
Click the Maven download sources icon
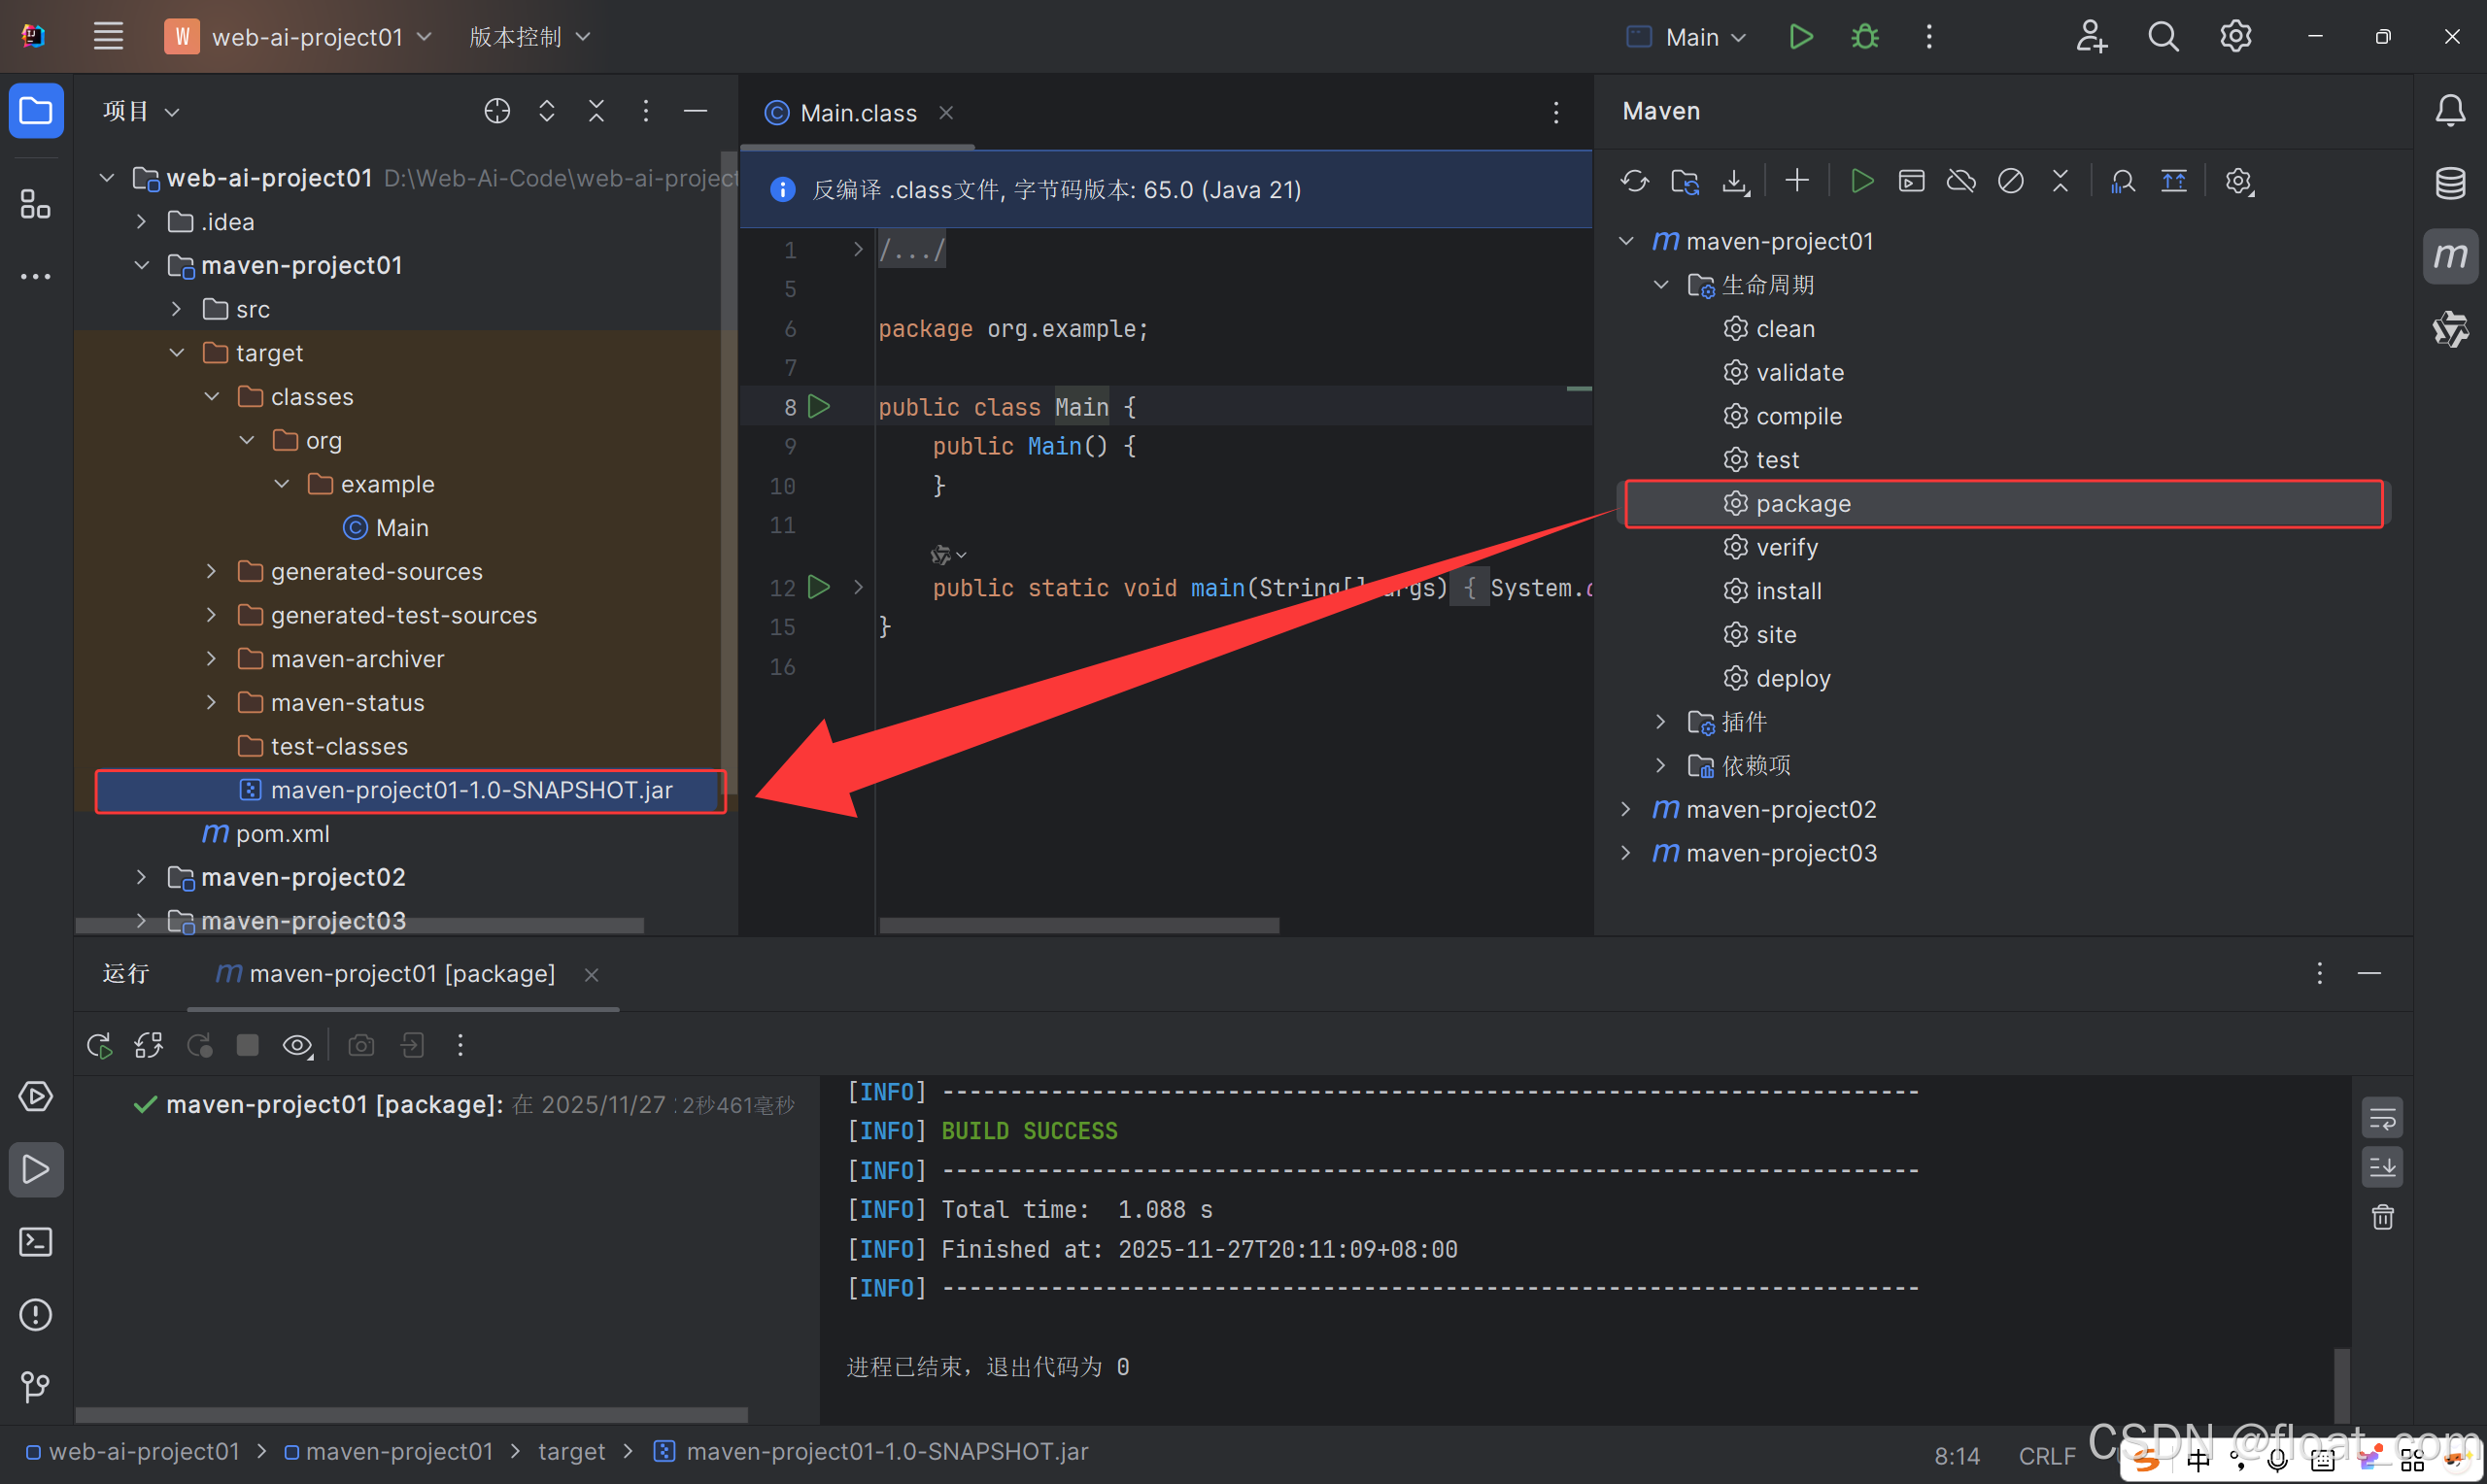[x=1735, y=181]
